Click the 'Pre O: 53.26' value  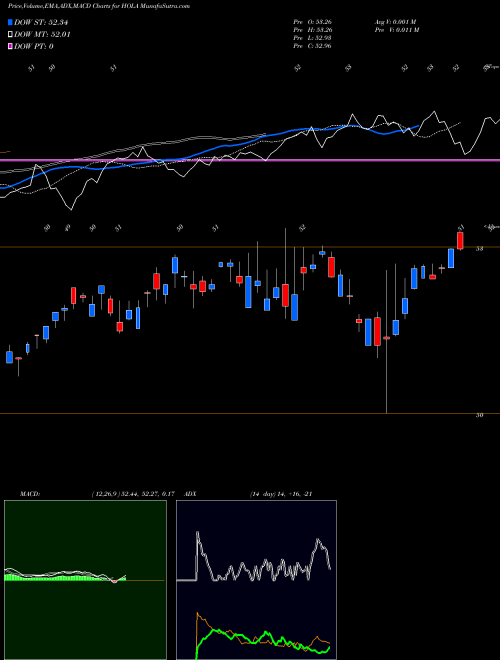click(x=313, y=22)
